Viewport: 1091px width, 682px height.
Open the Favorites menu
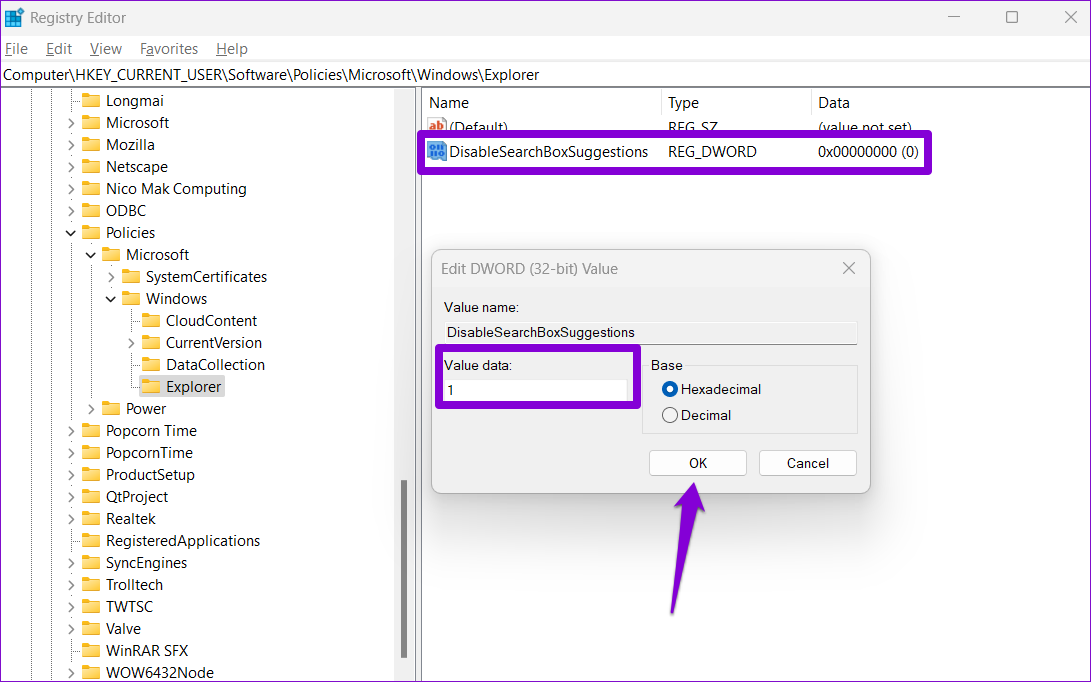(169, 49)
